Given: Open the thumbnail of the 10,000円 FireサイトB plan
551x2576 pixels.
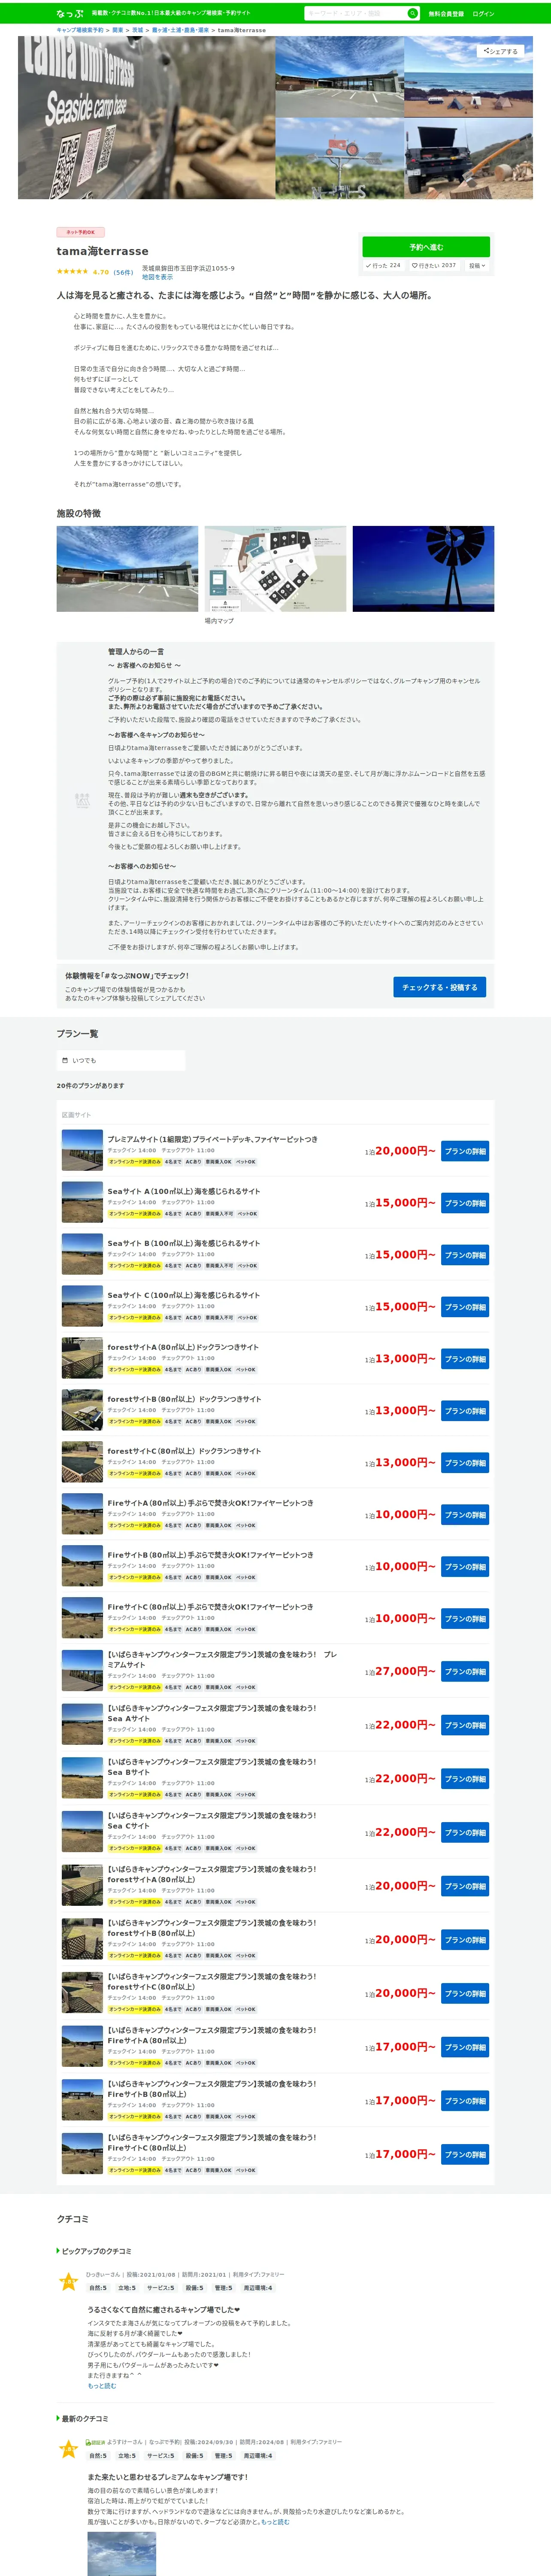Looking at the screenshot, I should 82,1566.
